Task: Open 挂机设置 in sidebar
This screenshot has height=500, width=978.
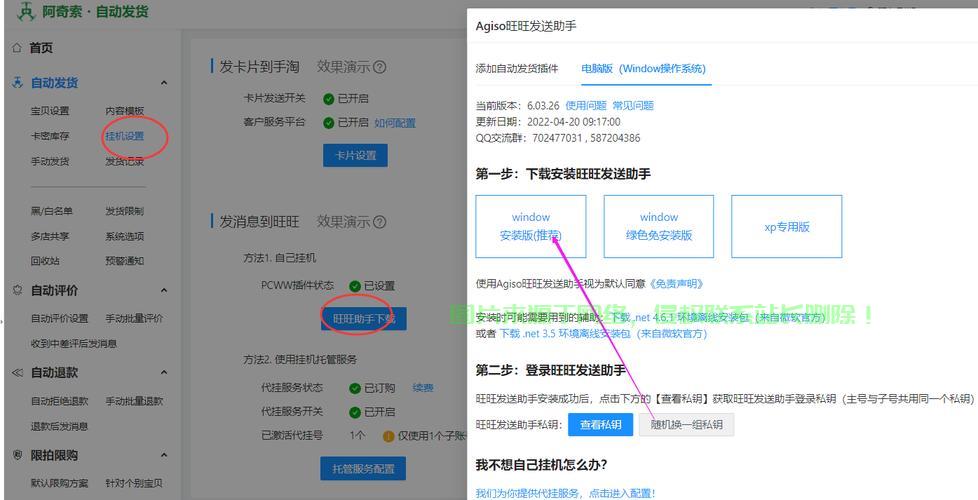Action: 124,136
